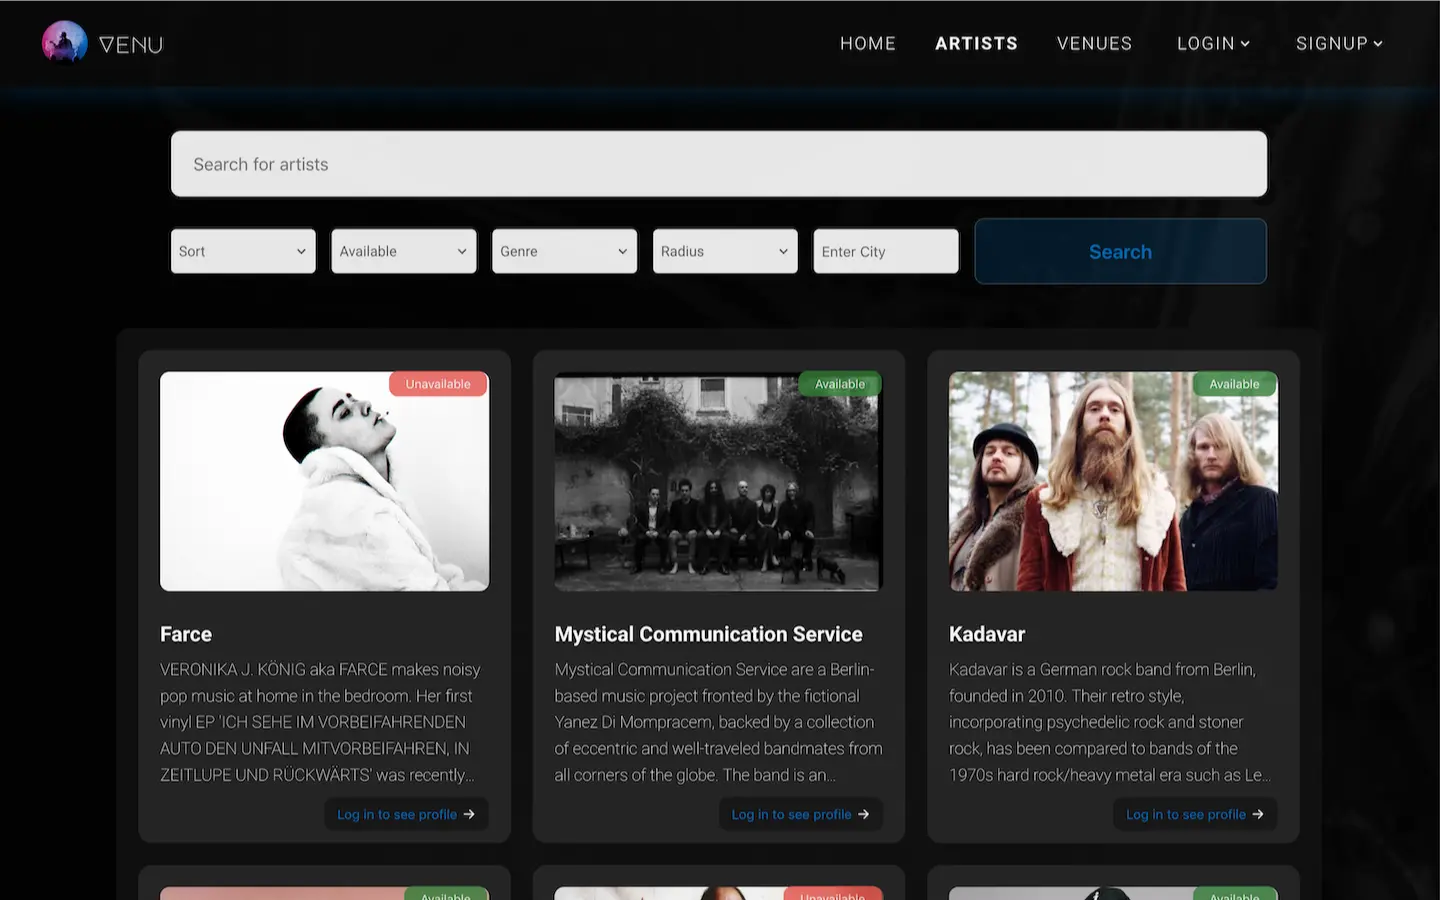Click the Enter City input field
This screenshot has width=1440, height=900.
pos(885,251)
